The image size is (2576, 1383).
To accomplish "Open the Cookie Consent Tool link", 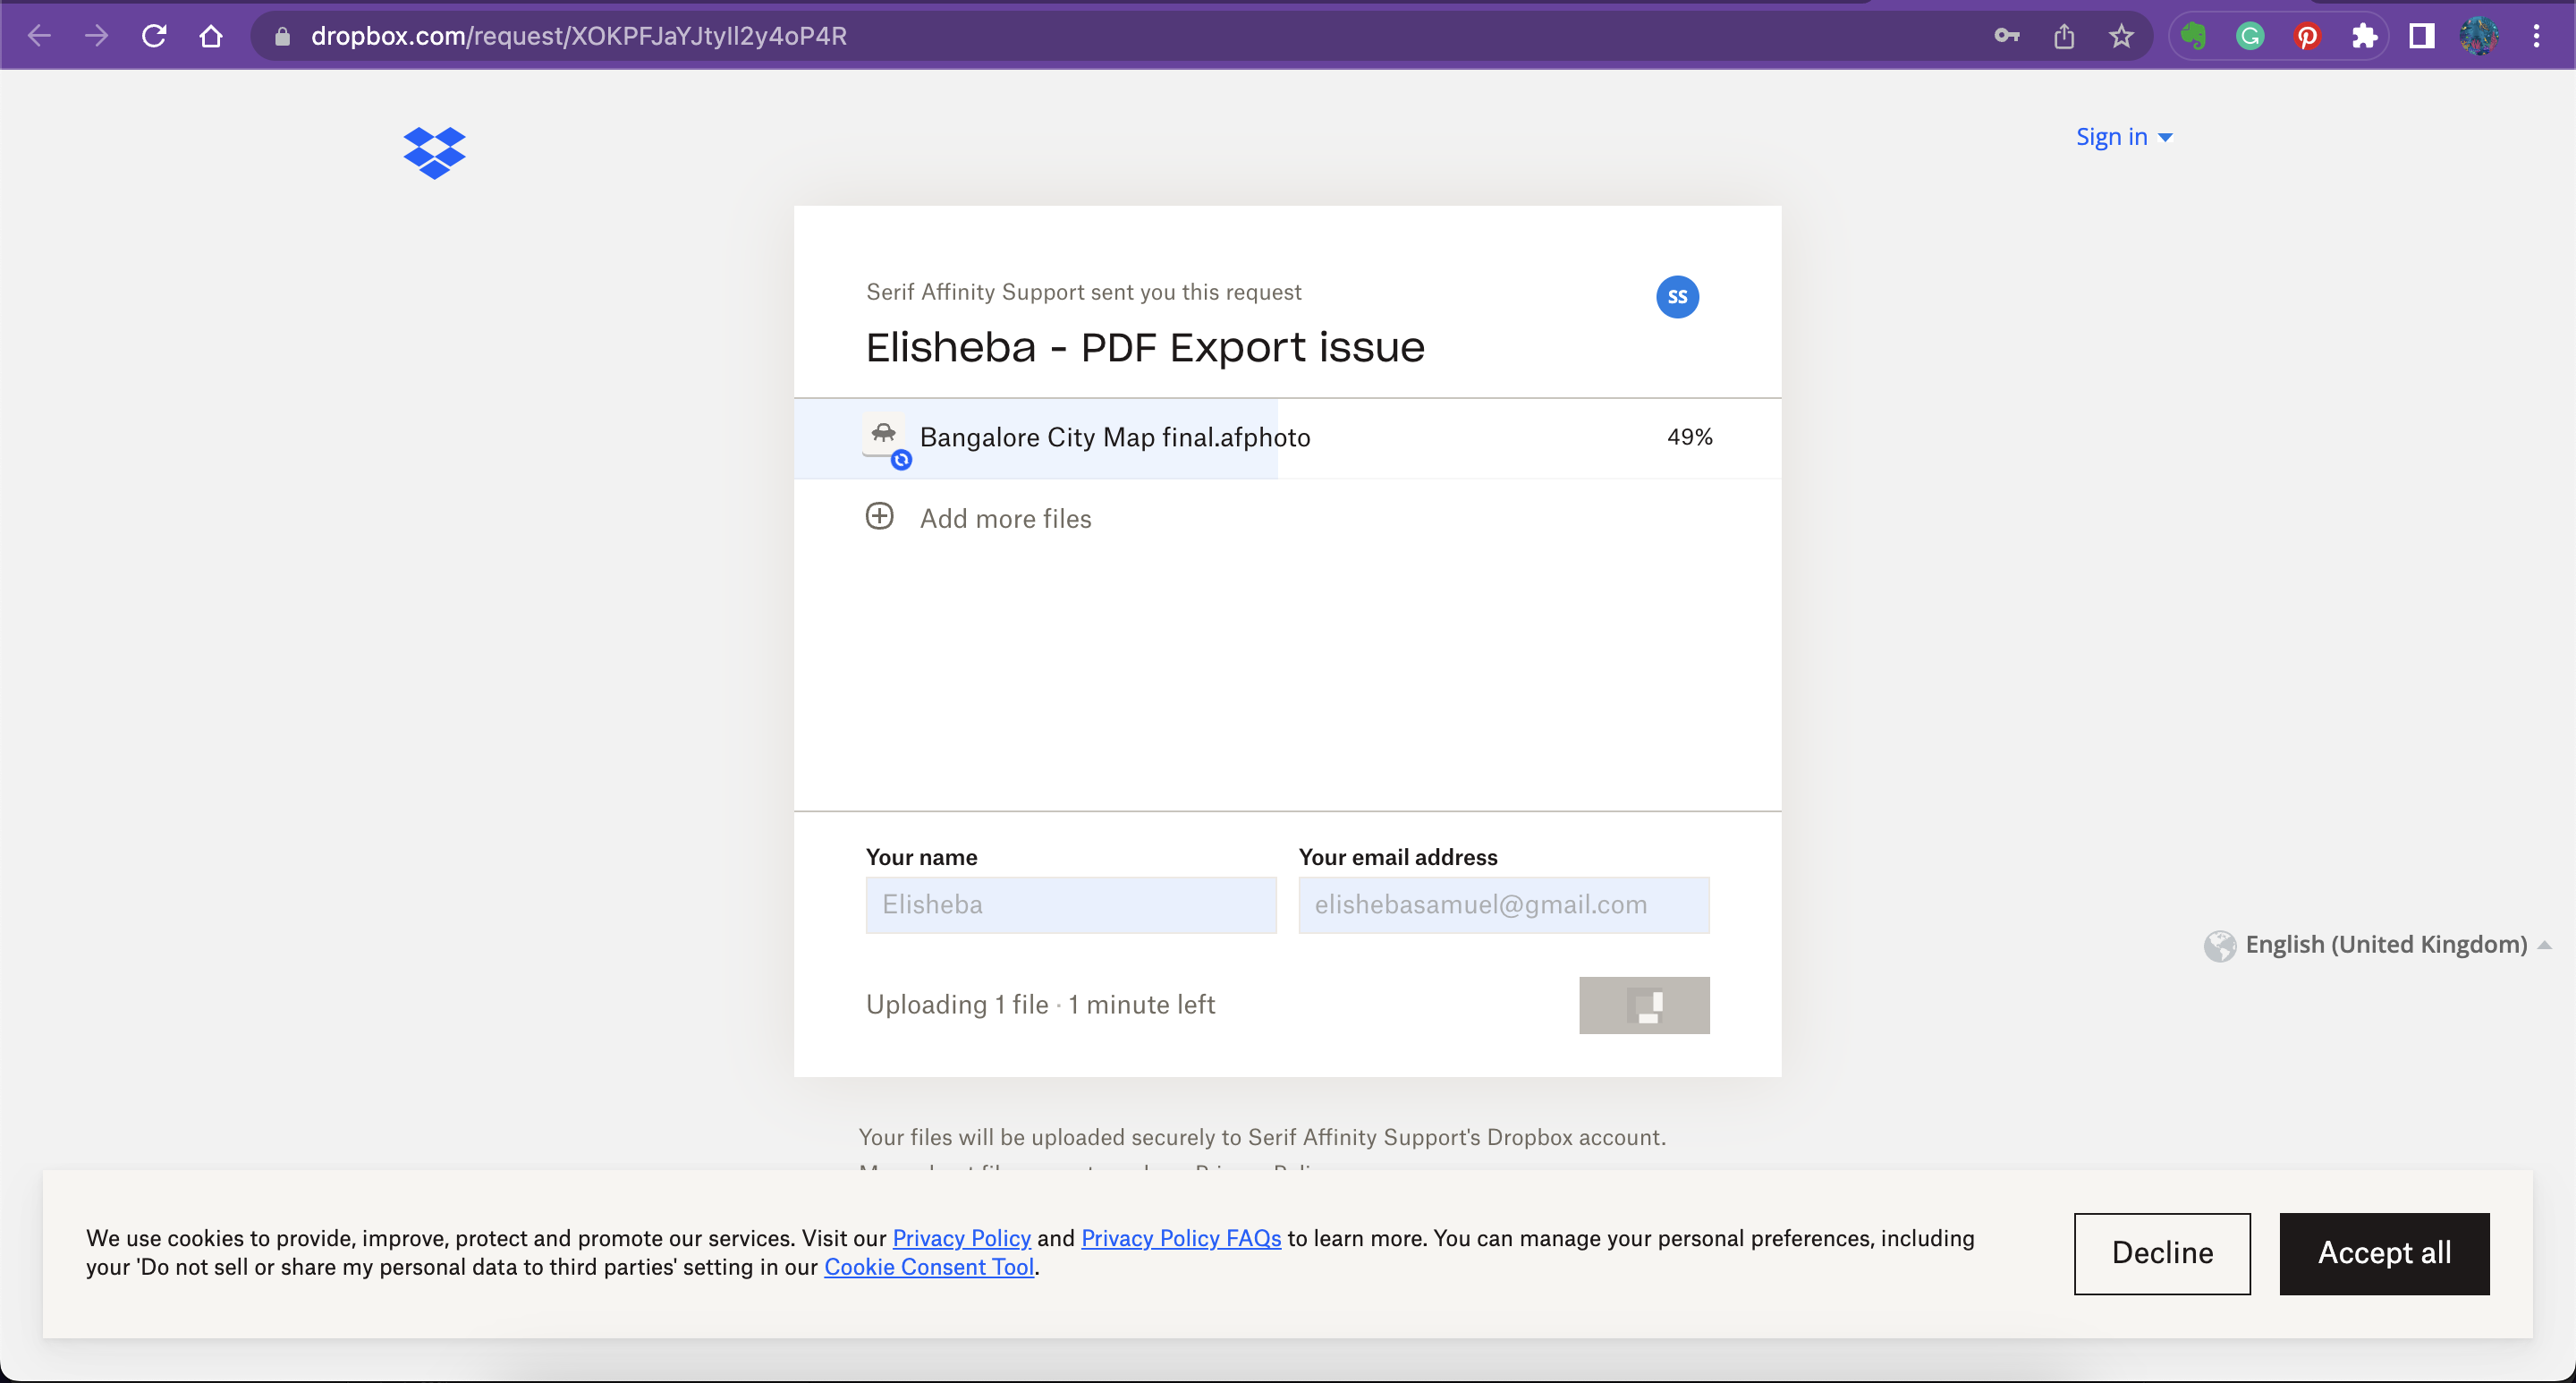I will click(928, 1266).
